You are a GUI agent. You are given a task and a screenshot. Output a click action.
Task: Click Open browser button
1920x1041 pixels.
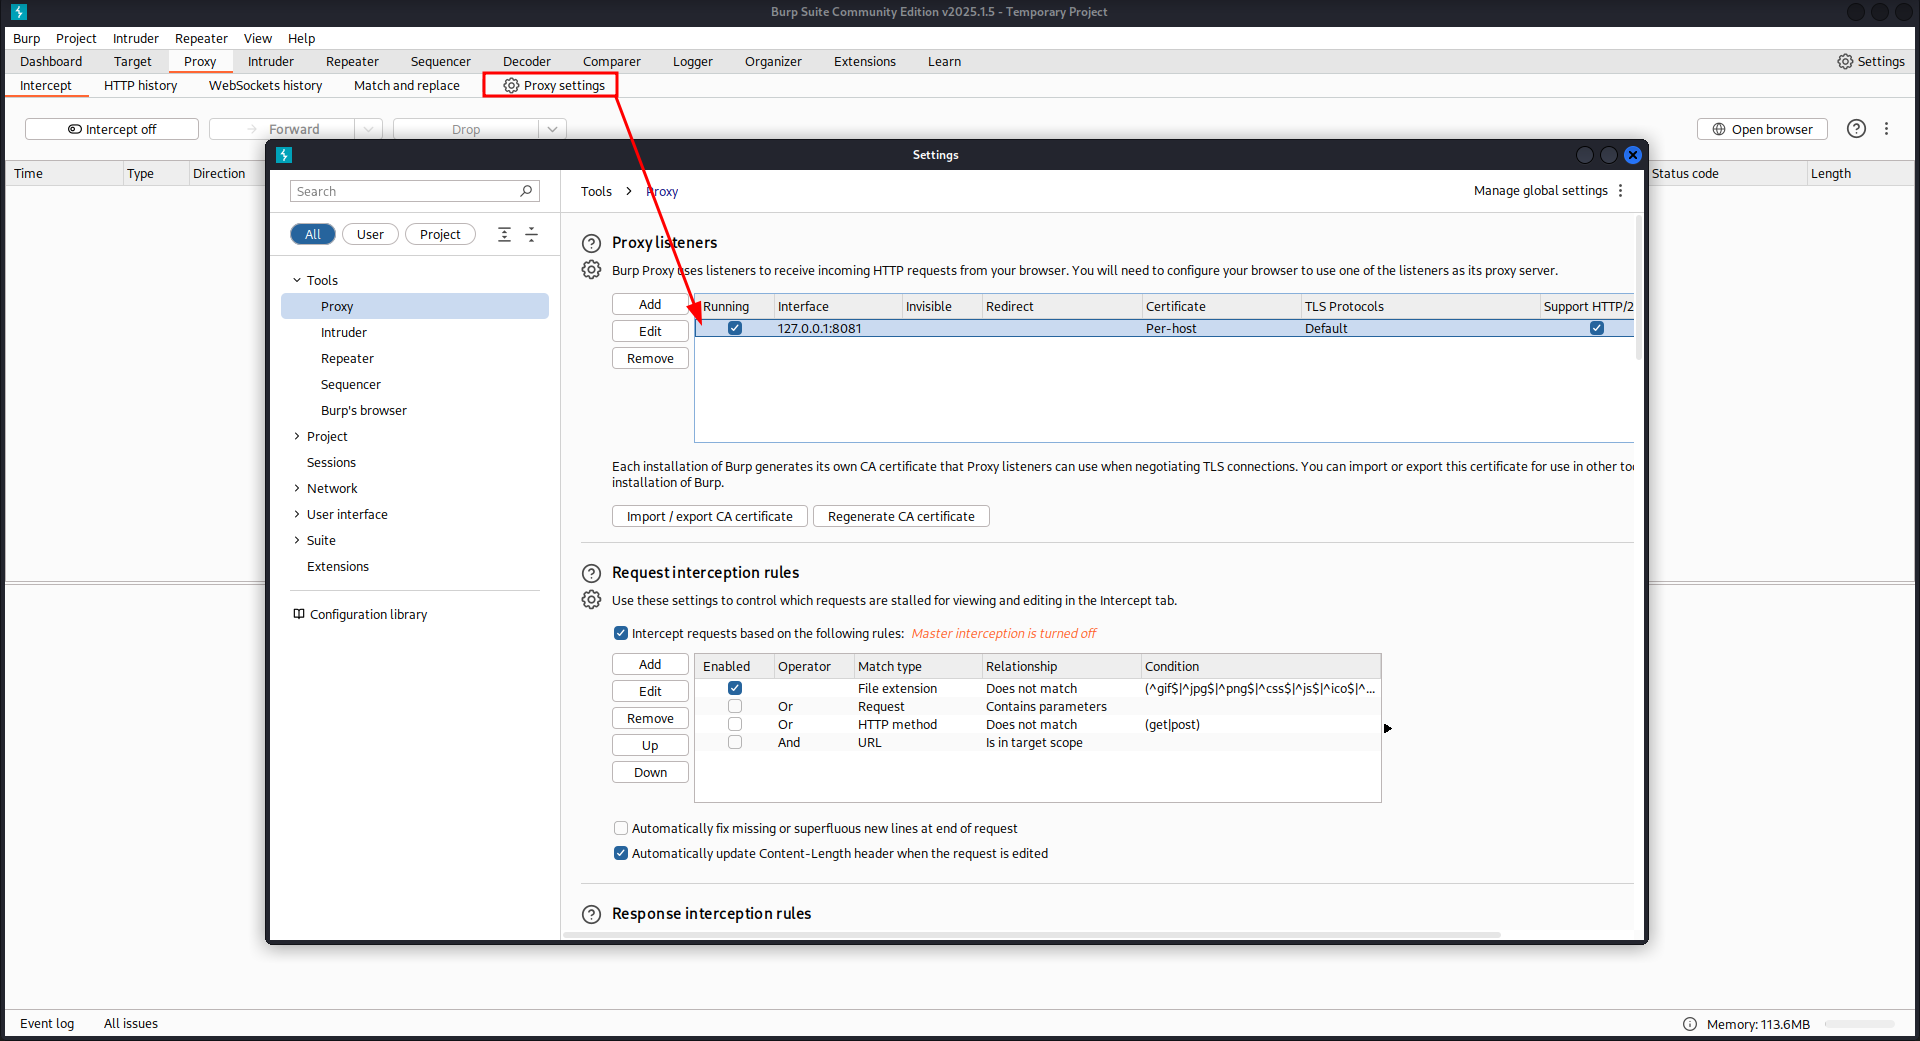click(1762, 129)
